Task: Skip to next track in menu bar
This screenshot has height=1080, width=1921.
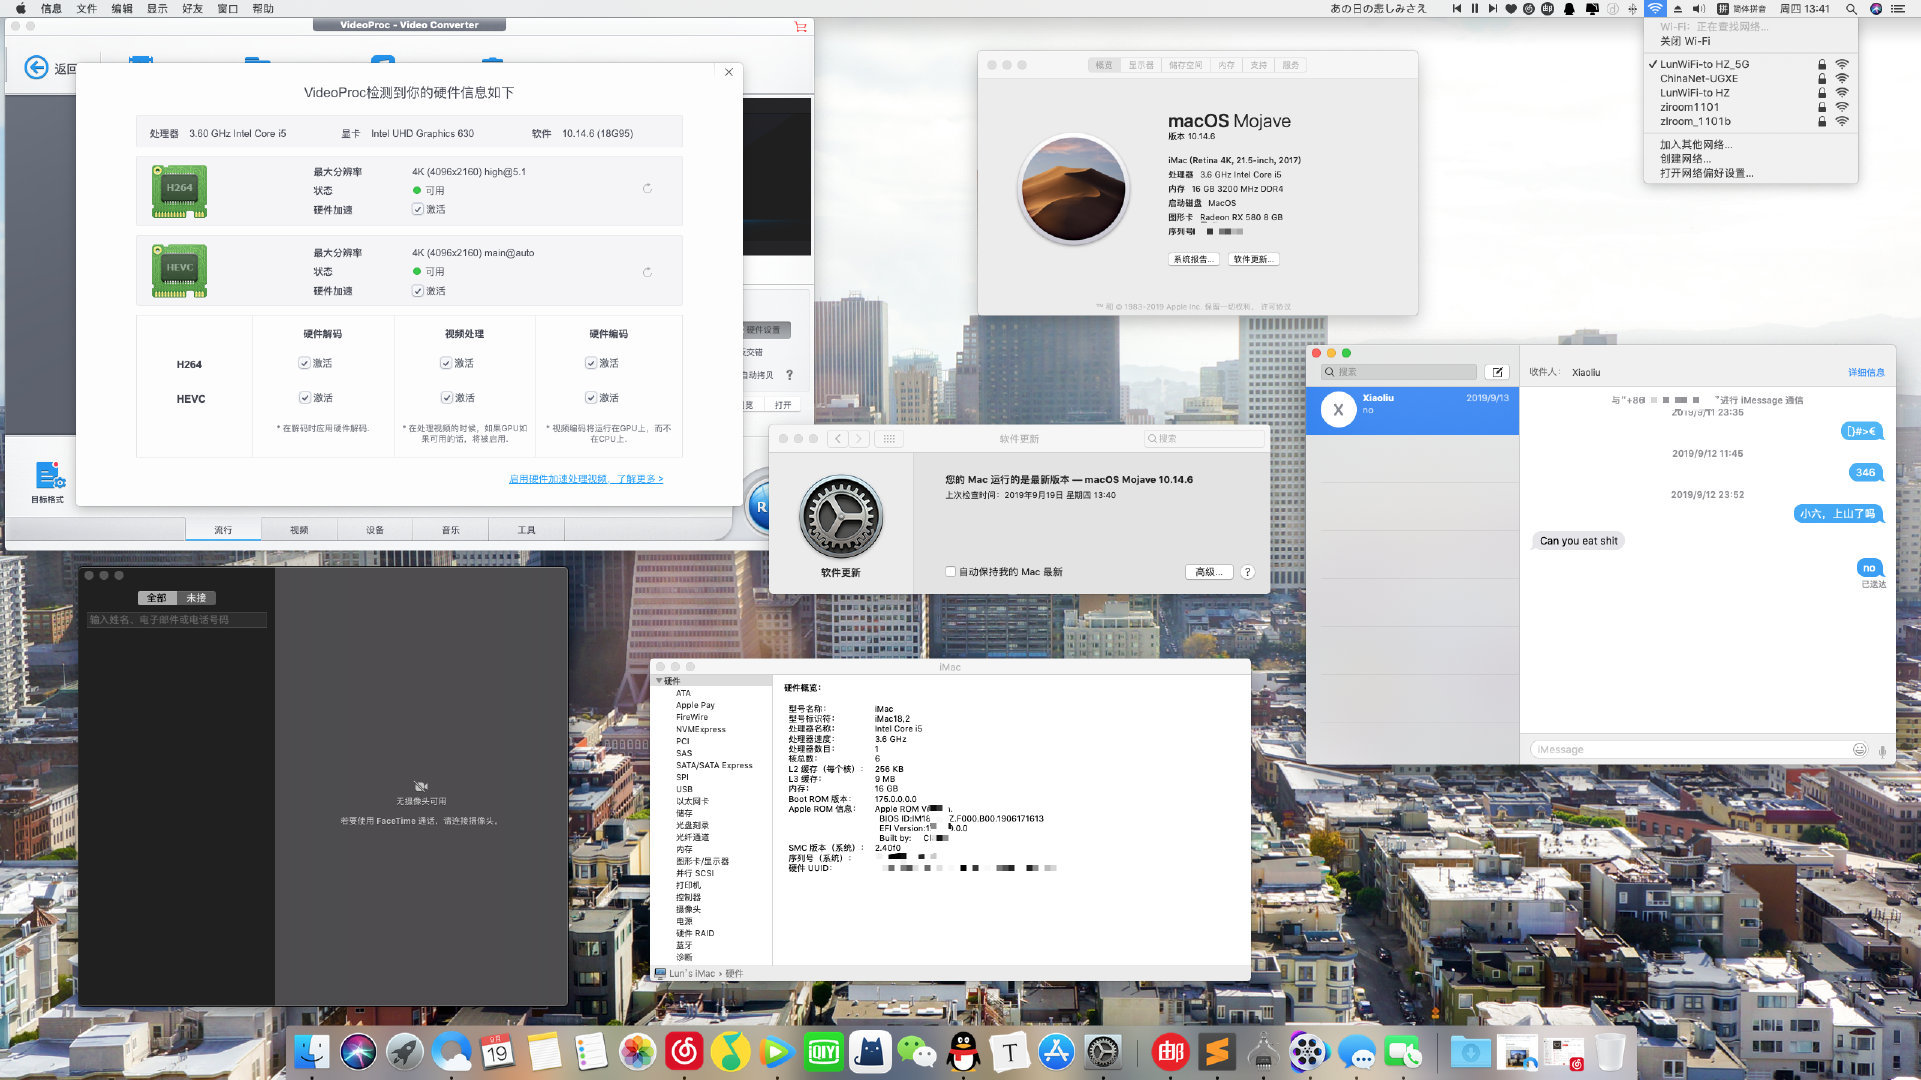Action: (x=1492, y=8)
